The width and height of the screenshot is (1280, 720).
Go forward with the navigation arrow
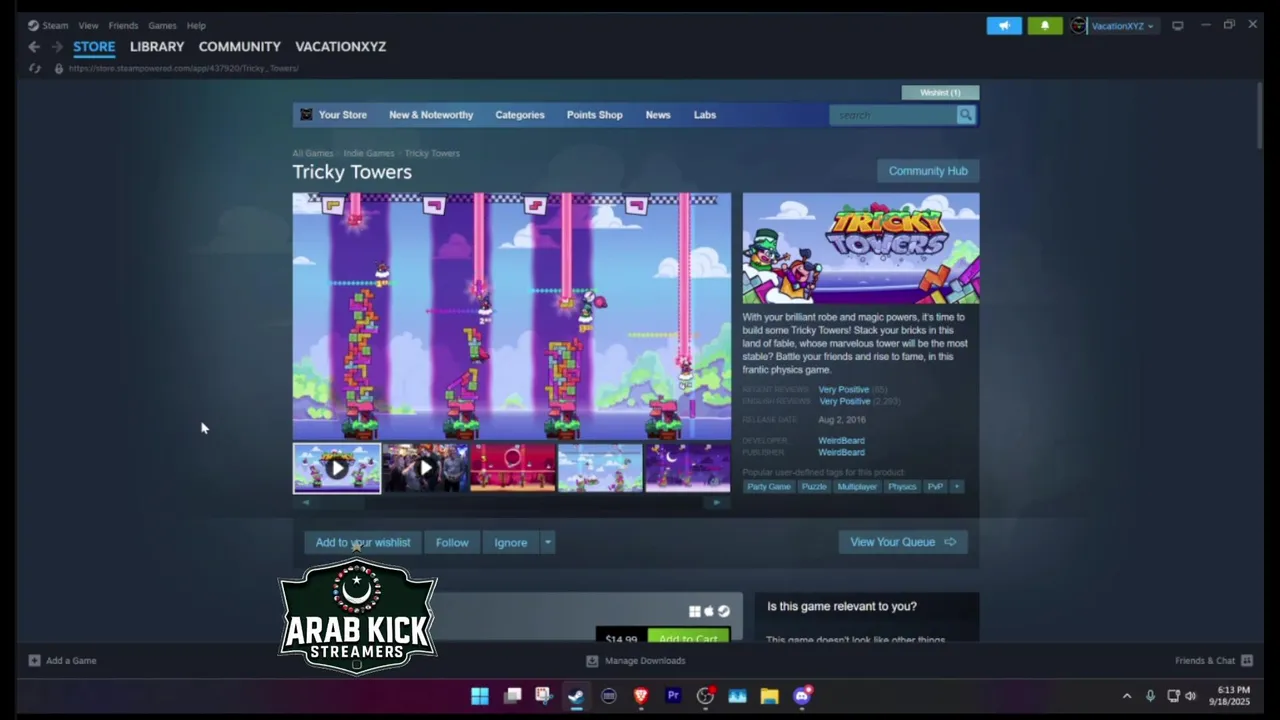57,47
